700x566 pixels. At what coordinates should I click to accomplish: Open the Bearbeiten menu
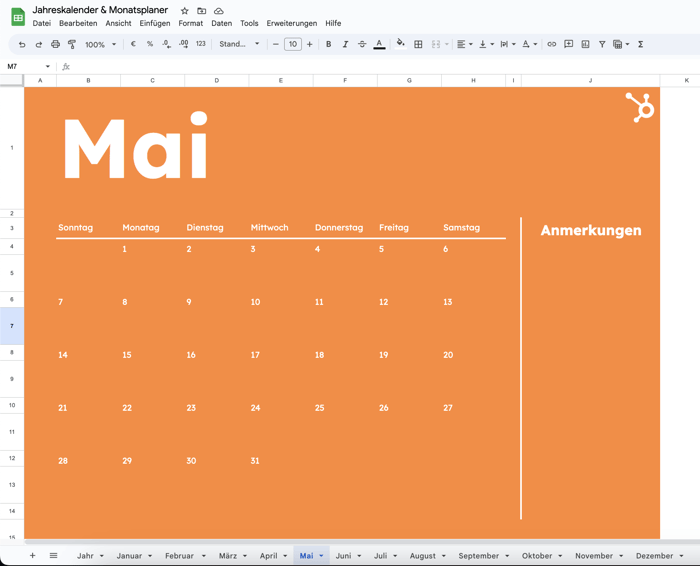pyautogui.click(x=78, y=23)
